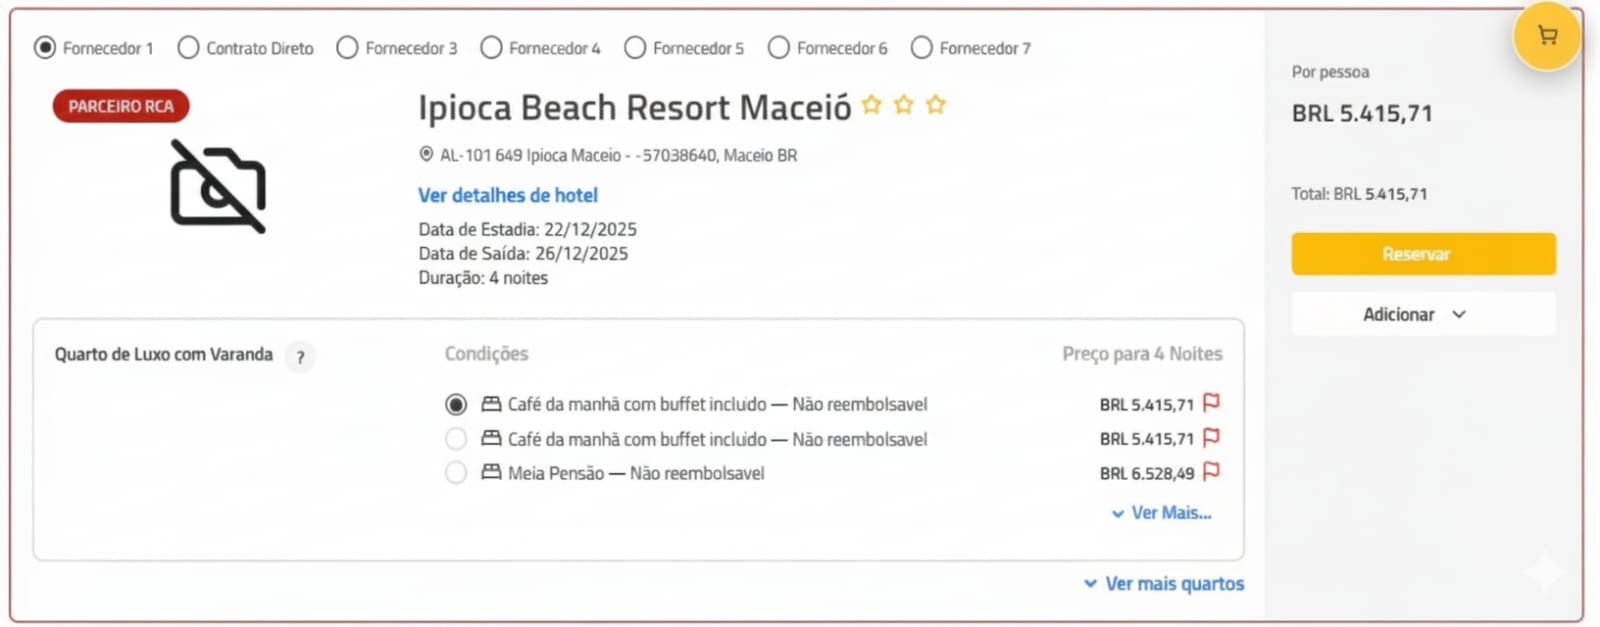This screenshot has width=1600, height=627.
Task: Click the flag next to BRL 6.528,49
Action: point(1211,472)
